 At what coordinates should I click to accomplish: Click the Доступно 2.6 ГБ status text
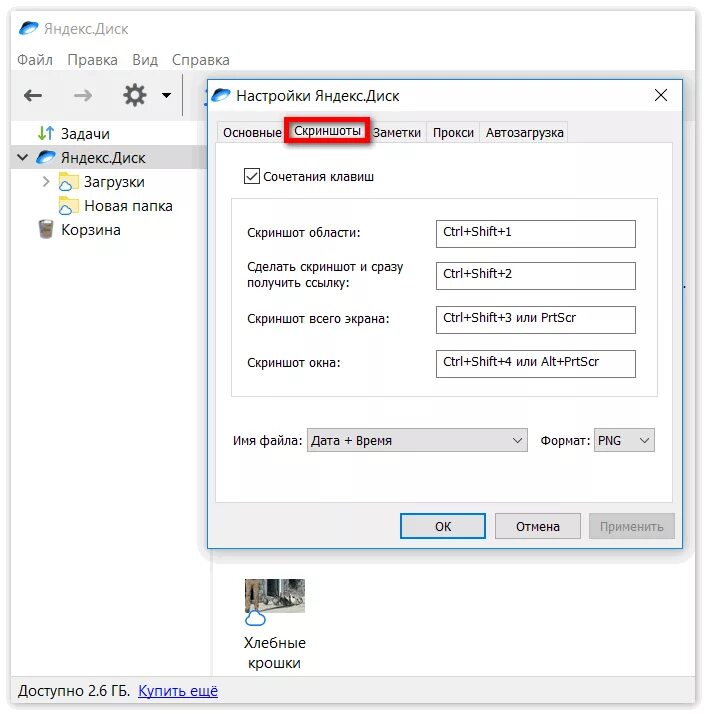tap(74, 691)
